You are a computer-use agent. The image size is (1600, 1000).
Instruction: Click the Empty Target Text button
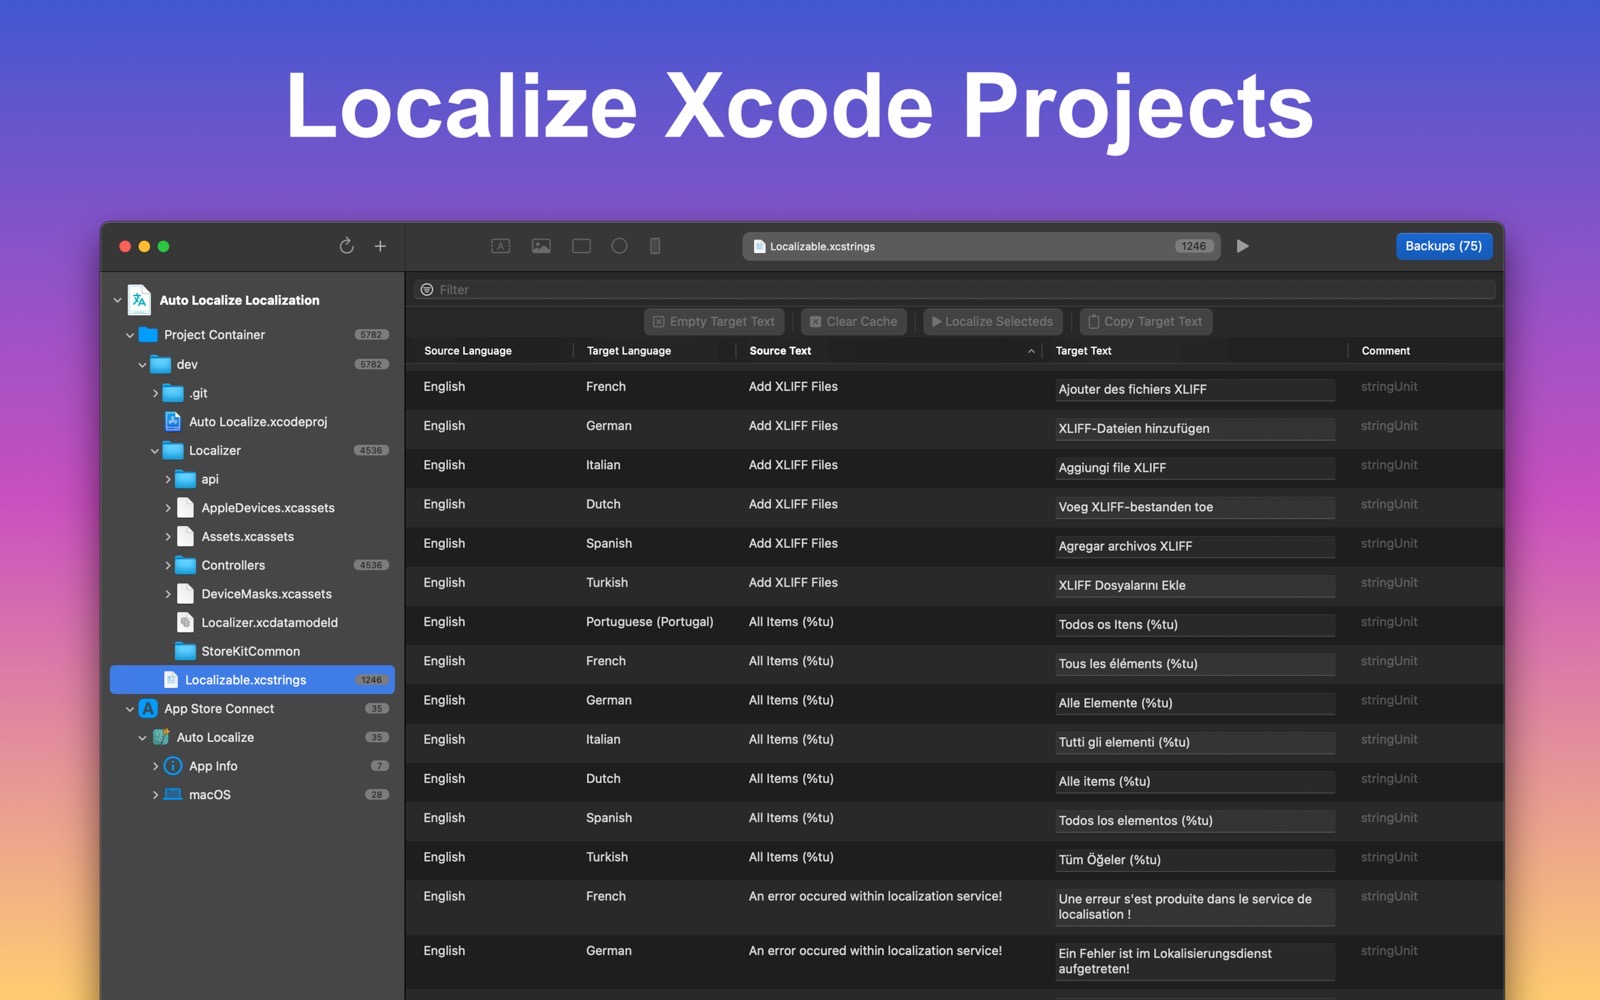(x=714, y=322)
